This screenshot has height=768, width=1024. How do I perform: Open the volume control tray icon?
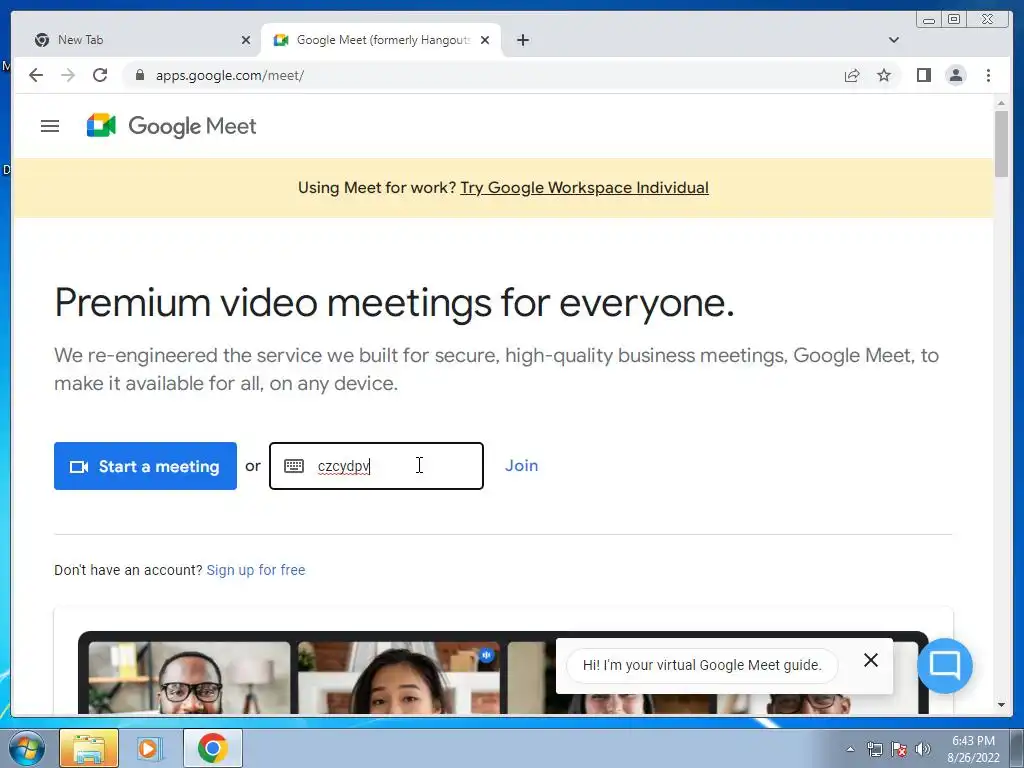pyautogui.click(x=923, y=749)
